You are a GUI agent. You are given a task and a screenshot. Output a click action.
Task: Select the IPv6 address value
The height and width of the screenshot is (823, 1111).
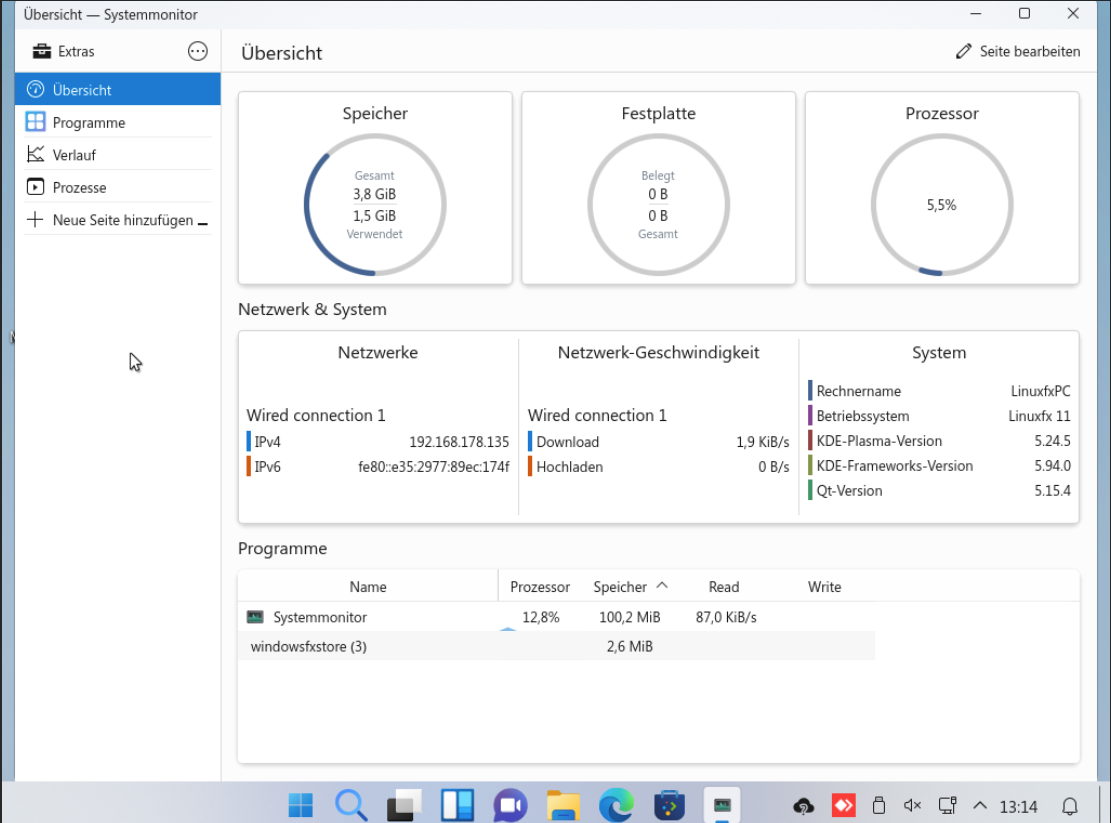click(433, 467)
